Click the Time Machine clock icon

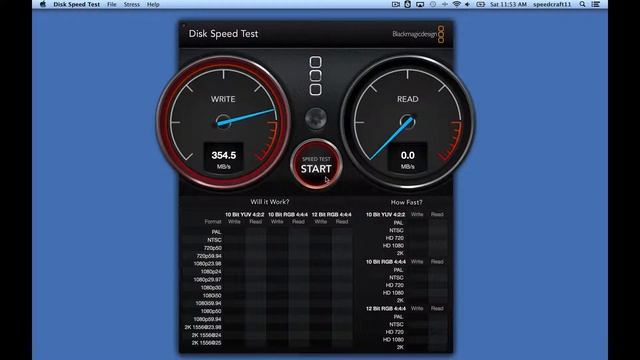pyautogui.click(x=433, y=4)
